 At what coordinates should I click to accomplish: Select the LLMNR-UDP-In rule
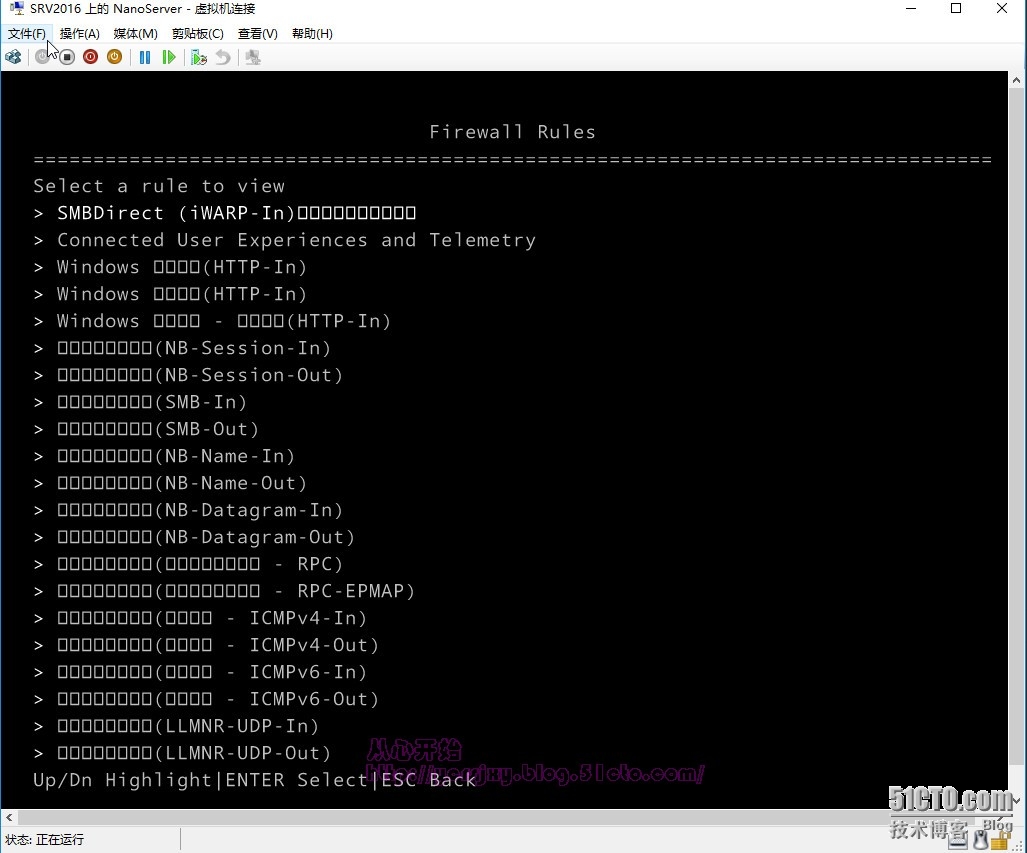coord(176,726)
